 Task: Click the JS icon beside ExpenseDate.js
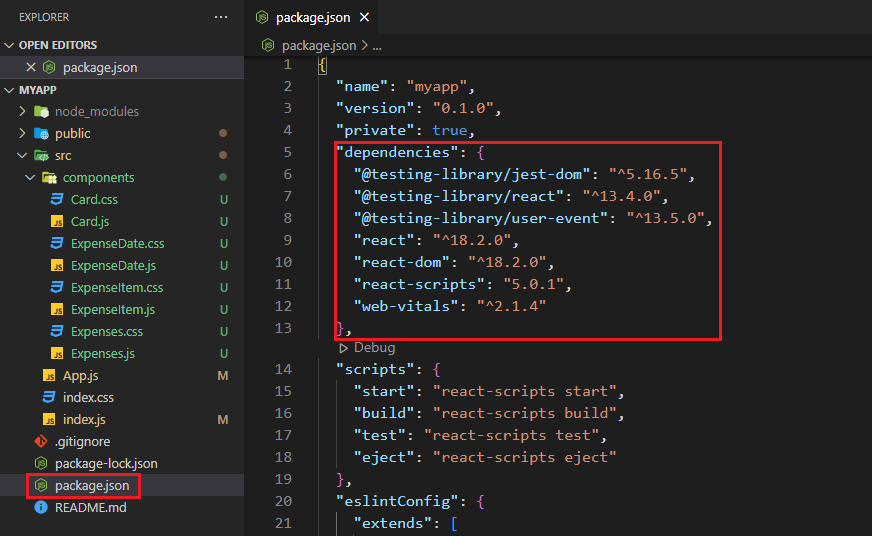57,265
